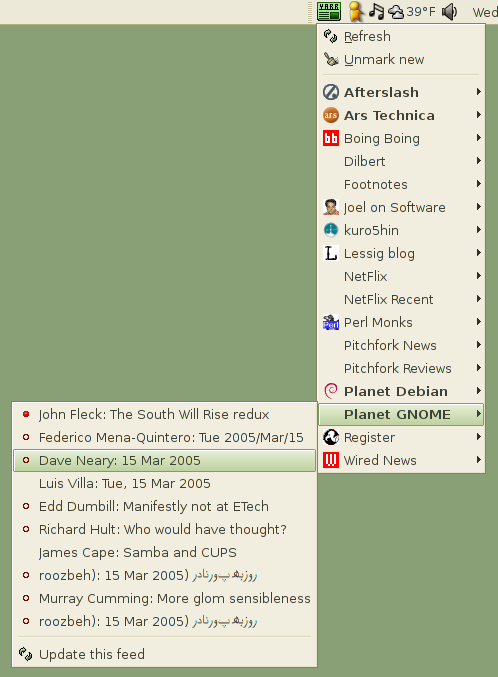Click the Perl Monks feed icon
This screenshot has height=677, width=498.
point(331,322)
